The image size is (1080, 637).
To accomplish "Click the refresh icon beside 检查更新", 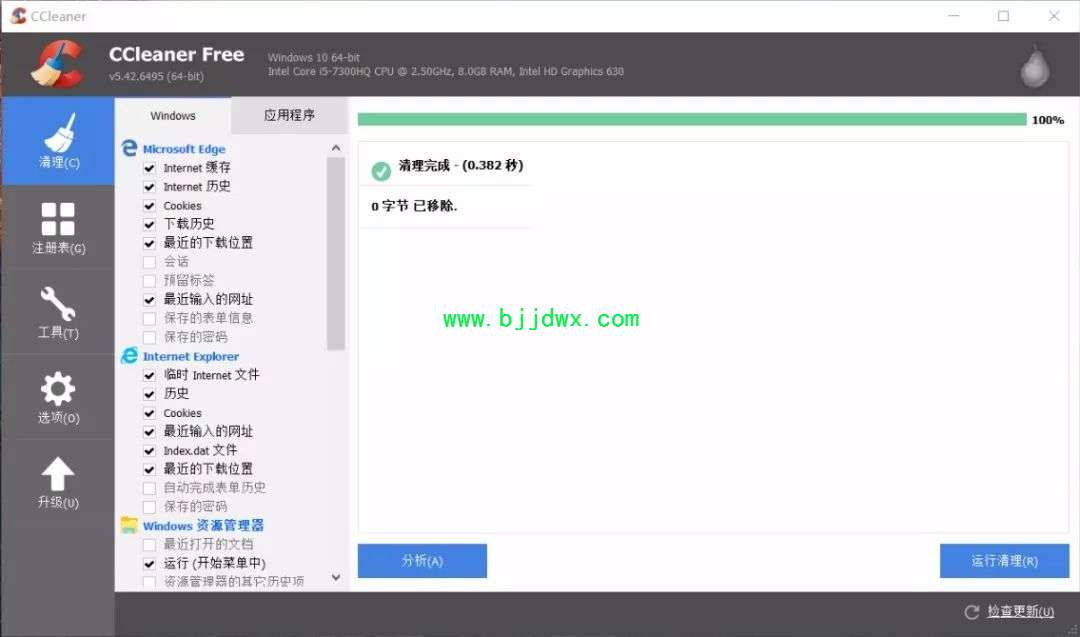I will click(972, 612).
